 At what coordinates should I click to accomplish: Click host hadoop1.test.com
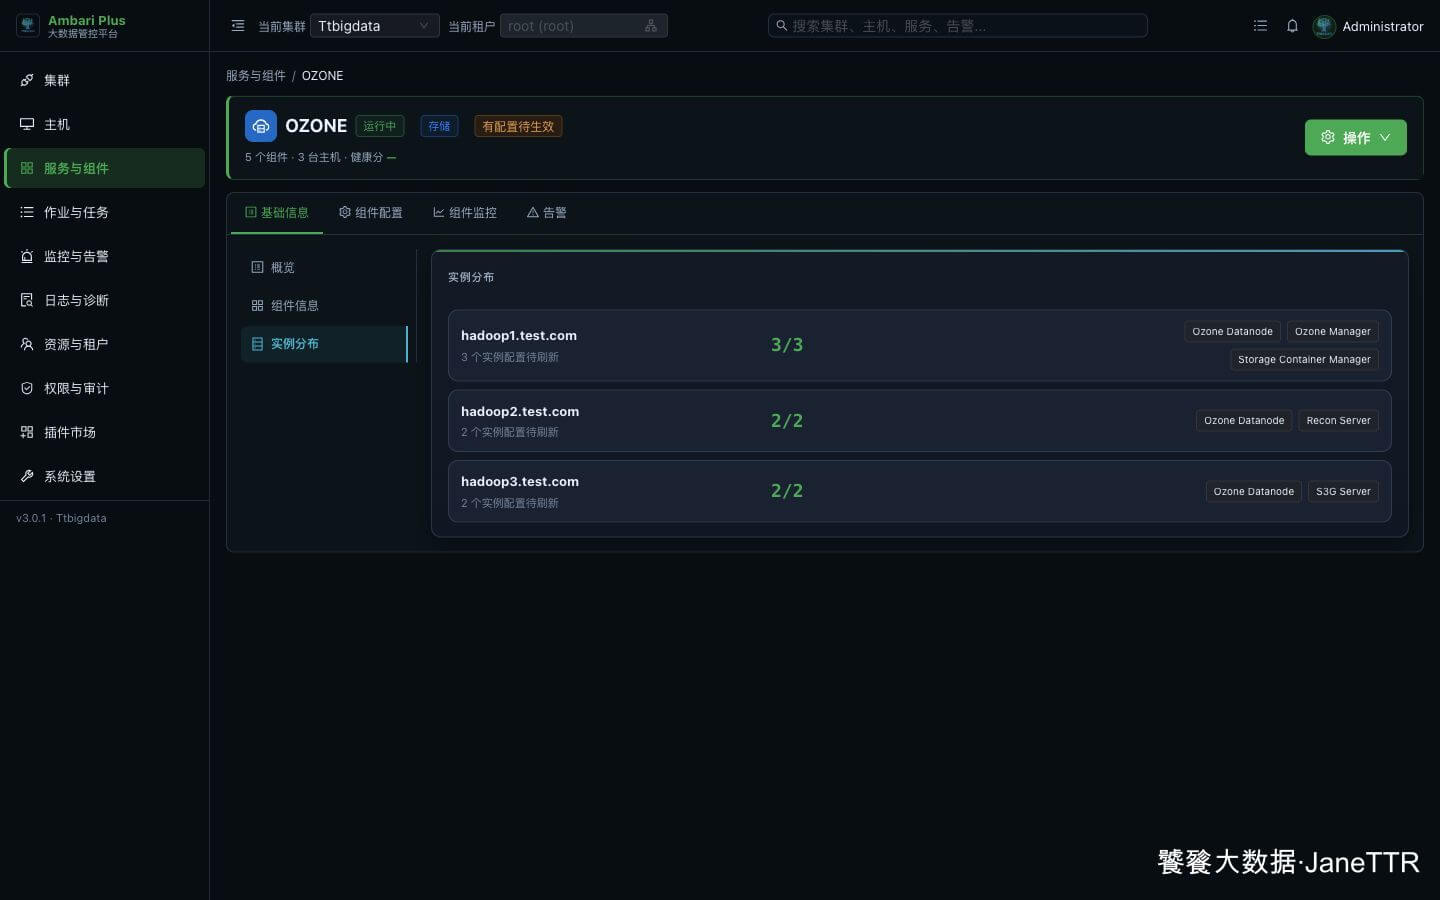point(519,336)
